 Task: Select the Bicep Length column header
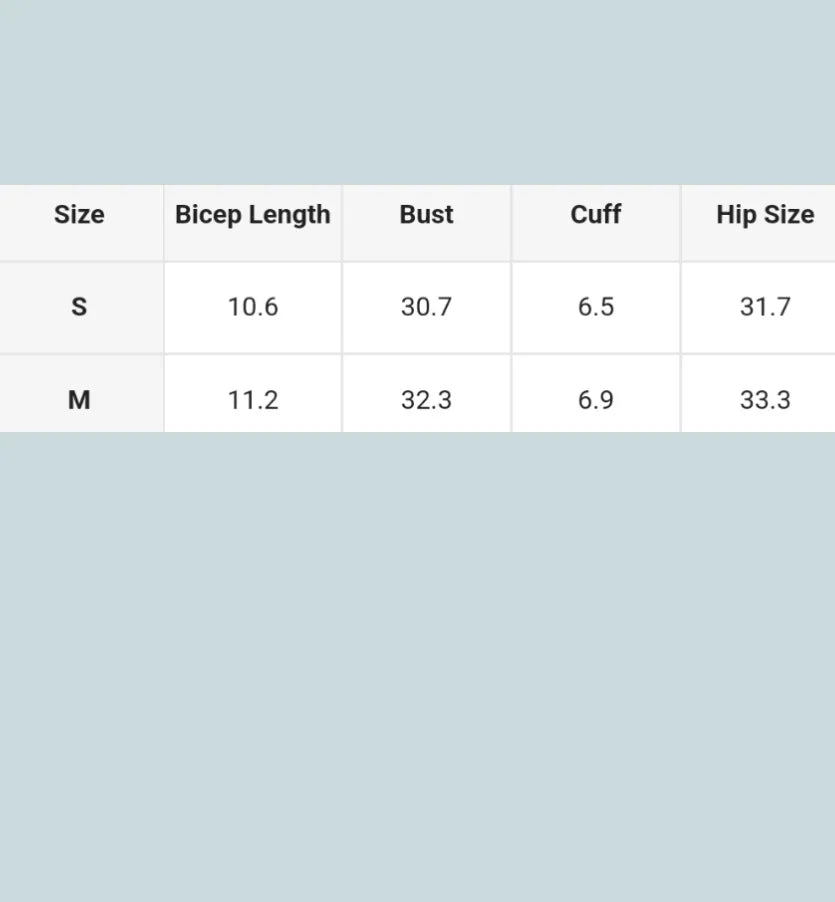pyautogui.click(x=252, y=215)
